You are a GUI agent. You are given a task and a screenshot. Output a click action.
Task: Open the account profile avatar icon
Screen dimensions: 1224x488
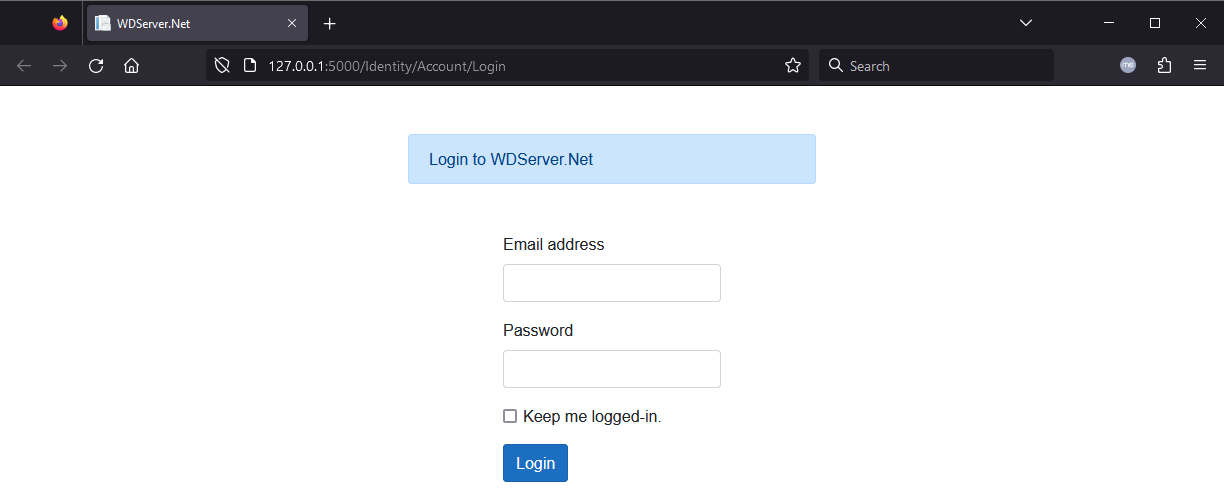(1128, 66)
